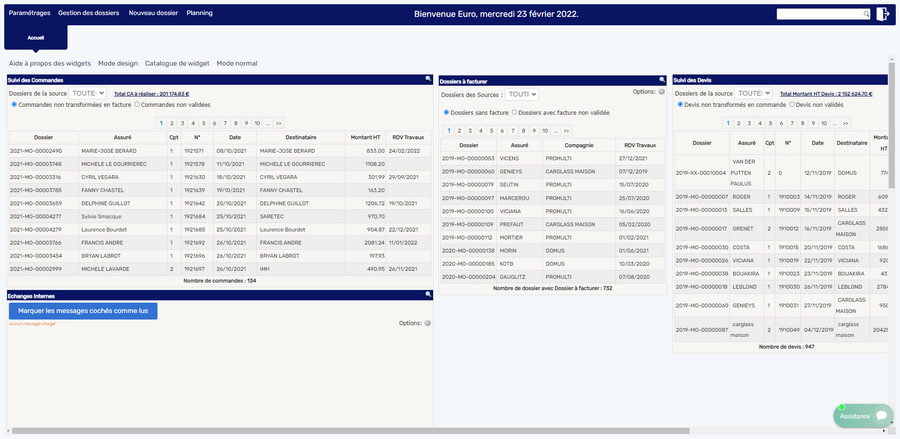Click the logout door icon

pos(883,14)
